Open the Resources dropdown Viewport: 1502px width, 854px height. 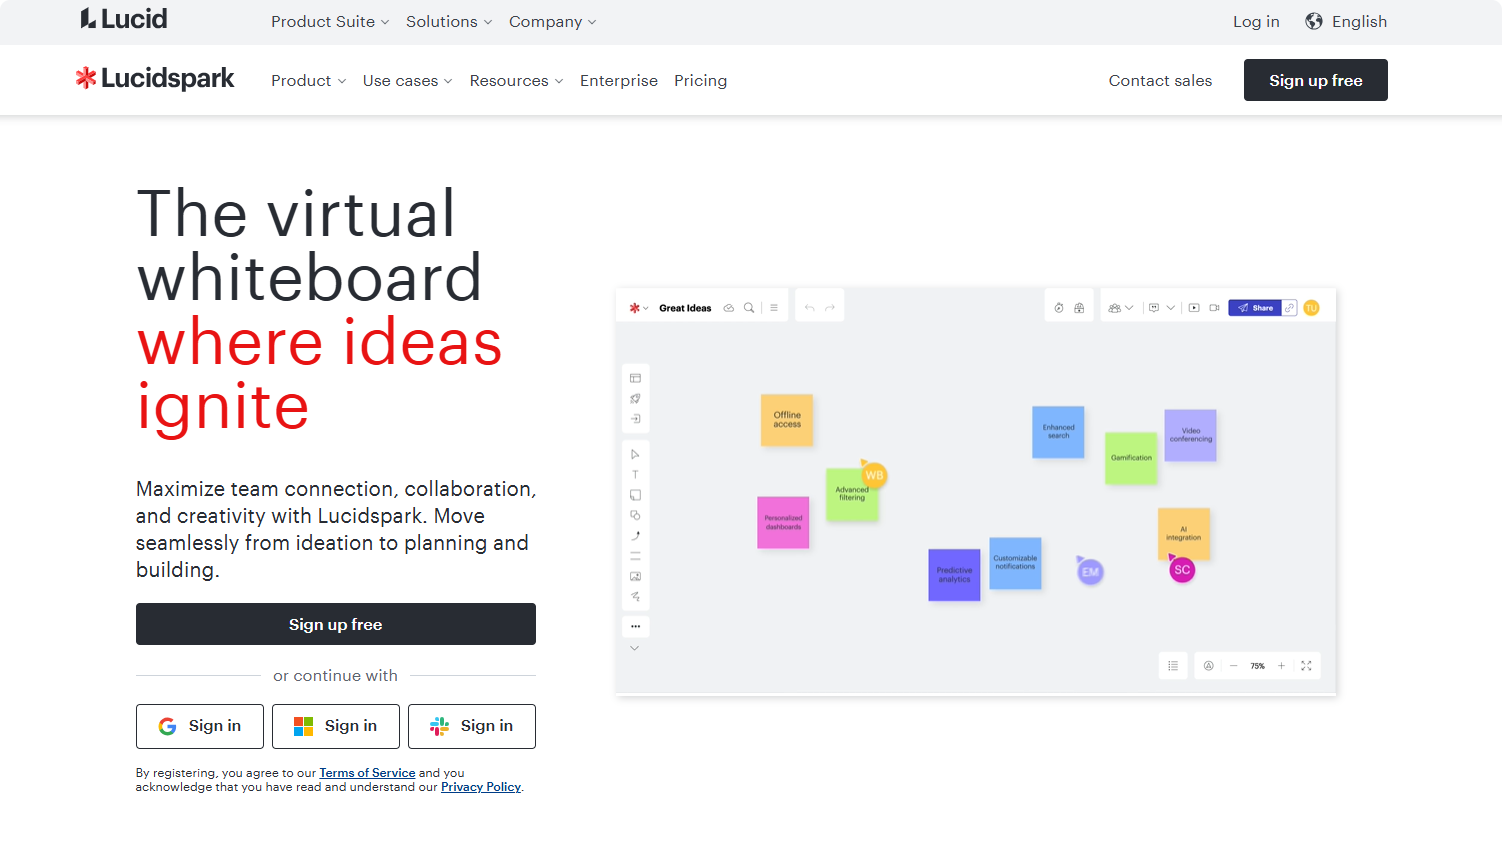click(x=517, y=80)
